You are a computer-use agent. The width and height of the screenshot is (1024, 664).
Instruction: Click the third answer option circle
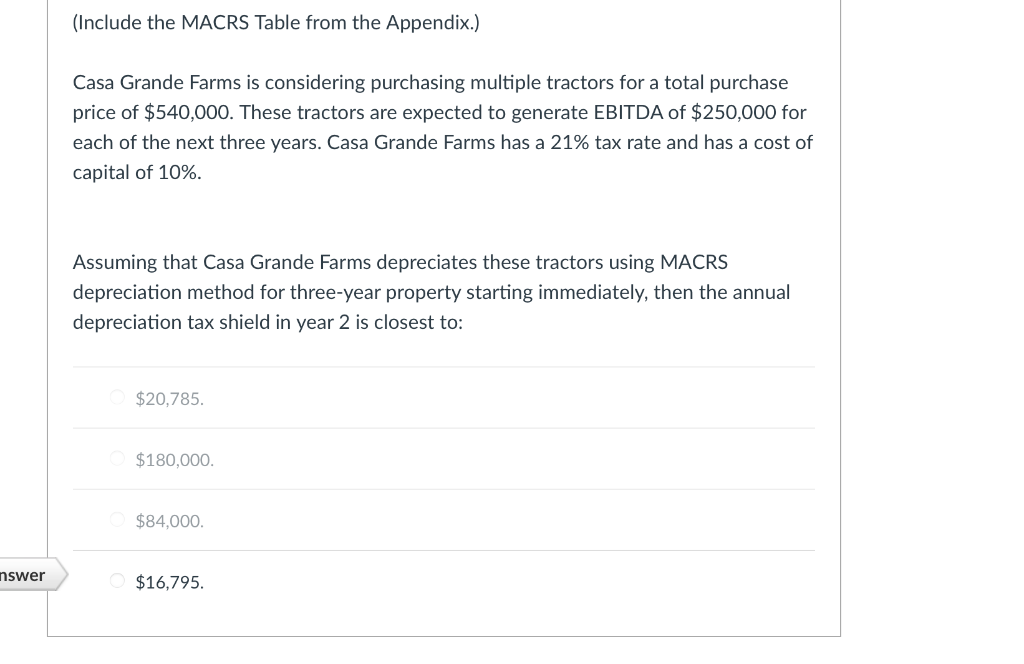(117, 520)
